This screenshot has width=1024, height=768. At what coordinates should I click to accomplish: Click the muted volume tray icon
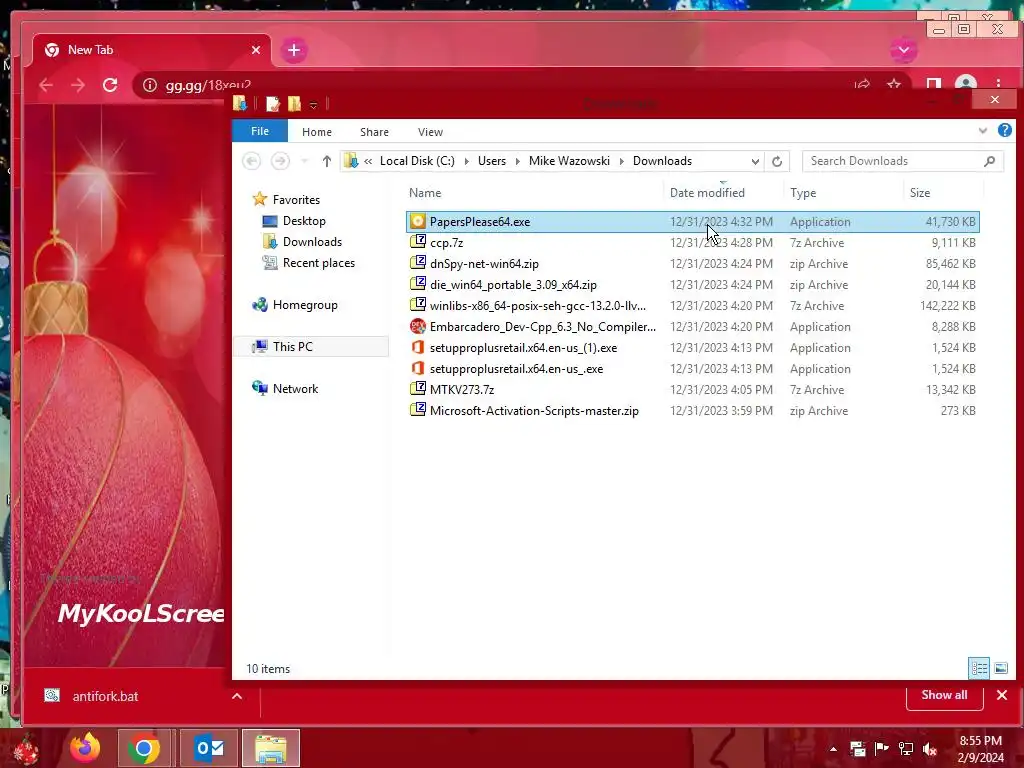(x=930, y=749)
